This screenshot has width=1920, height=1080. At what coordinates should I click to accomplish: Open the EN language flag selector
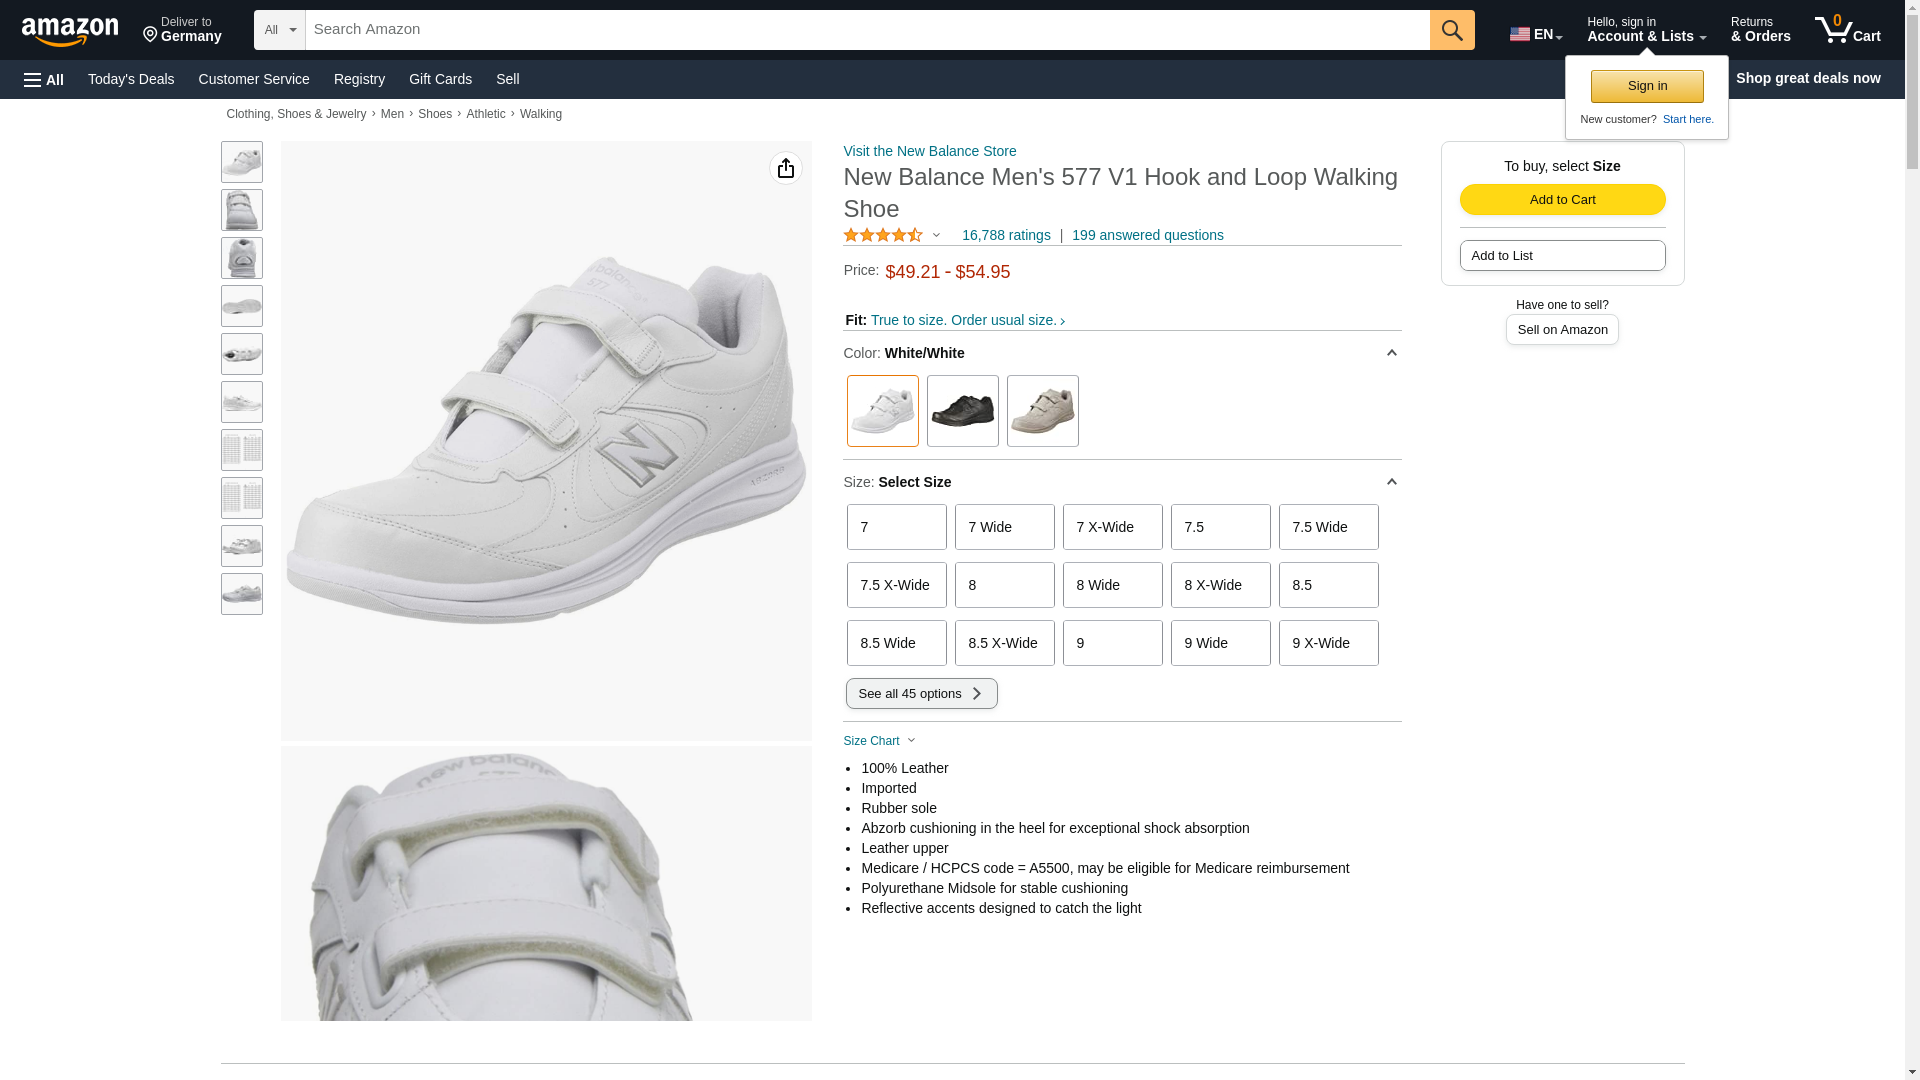tap(1535, 34)
